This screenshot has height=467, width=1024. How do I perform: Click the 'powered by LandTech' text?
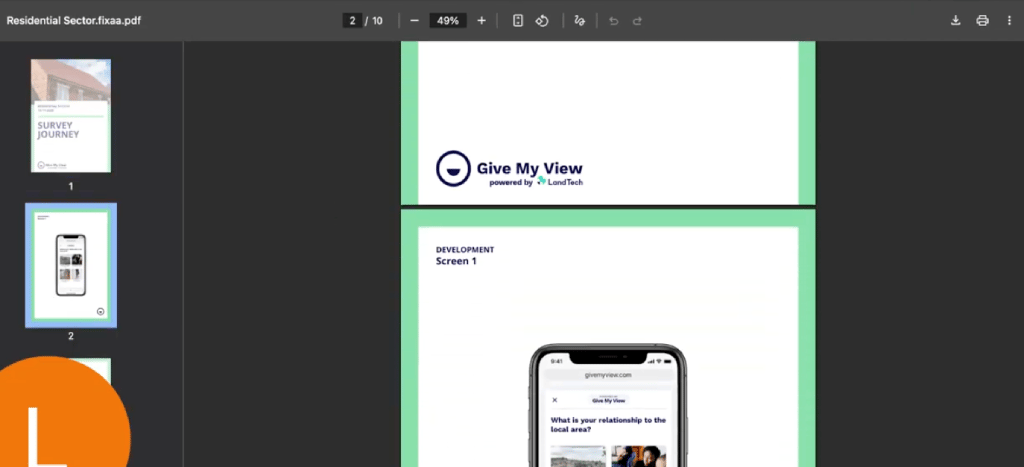[x=536, y=182]
